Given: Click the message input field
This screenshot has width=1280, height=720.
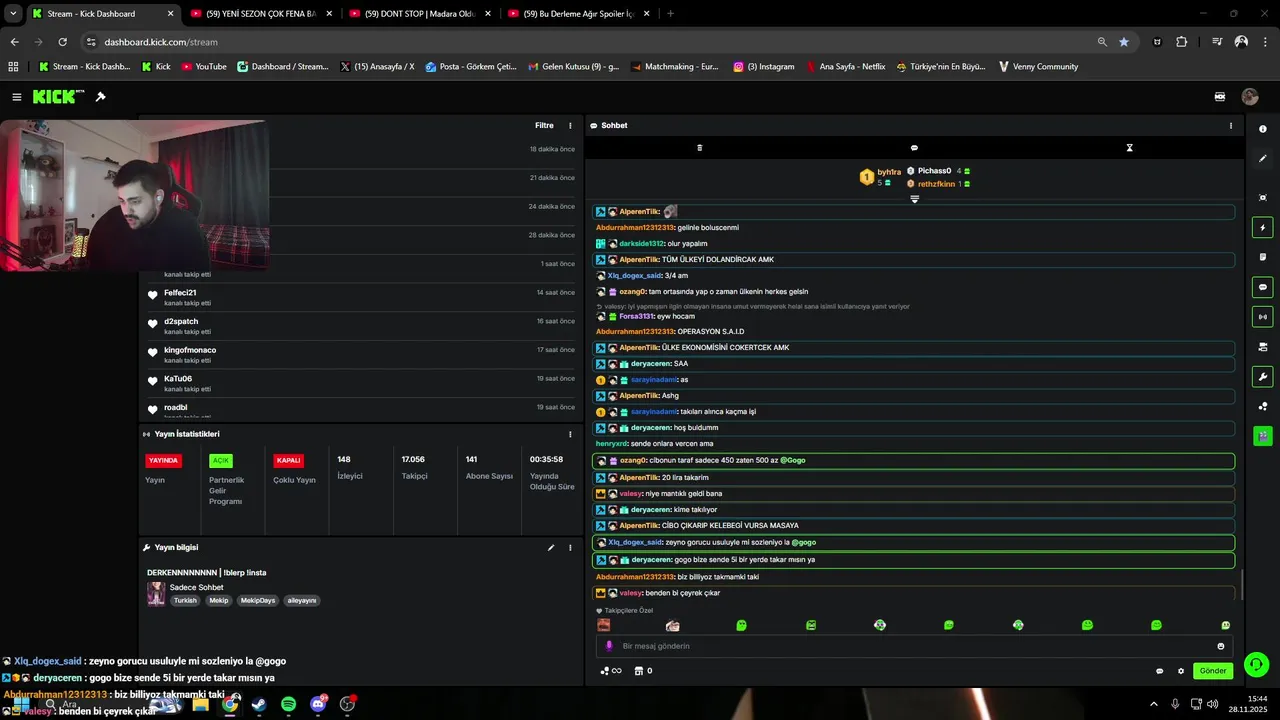Looking at the screenshot, I should pyautogui.click(x=914, y=646).
